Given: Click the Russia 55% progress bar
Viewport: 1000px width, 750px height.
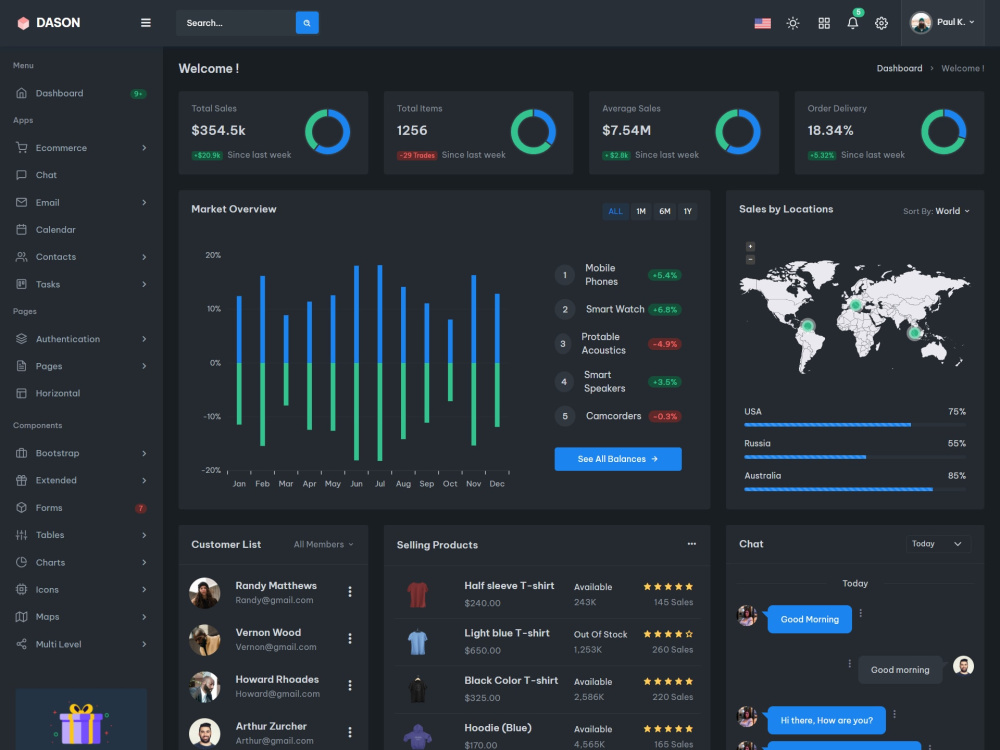Looking at the screenshot, I should tap(855, 457).
